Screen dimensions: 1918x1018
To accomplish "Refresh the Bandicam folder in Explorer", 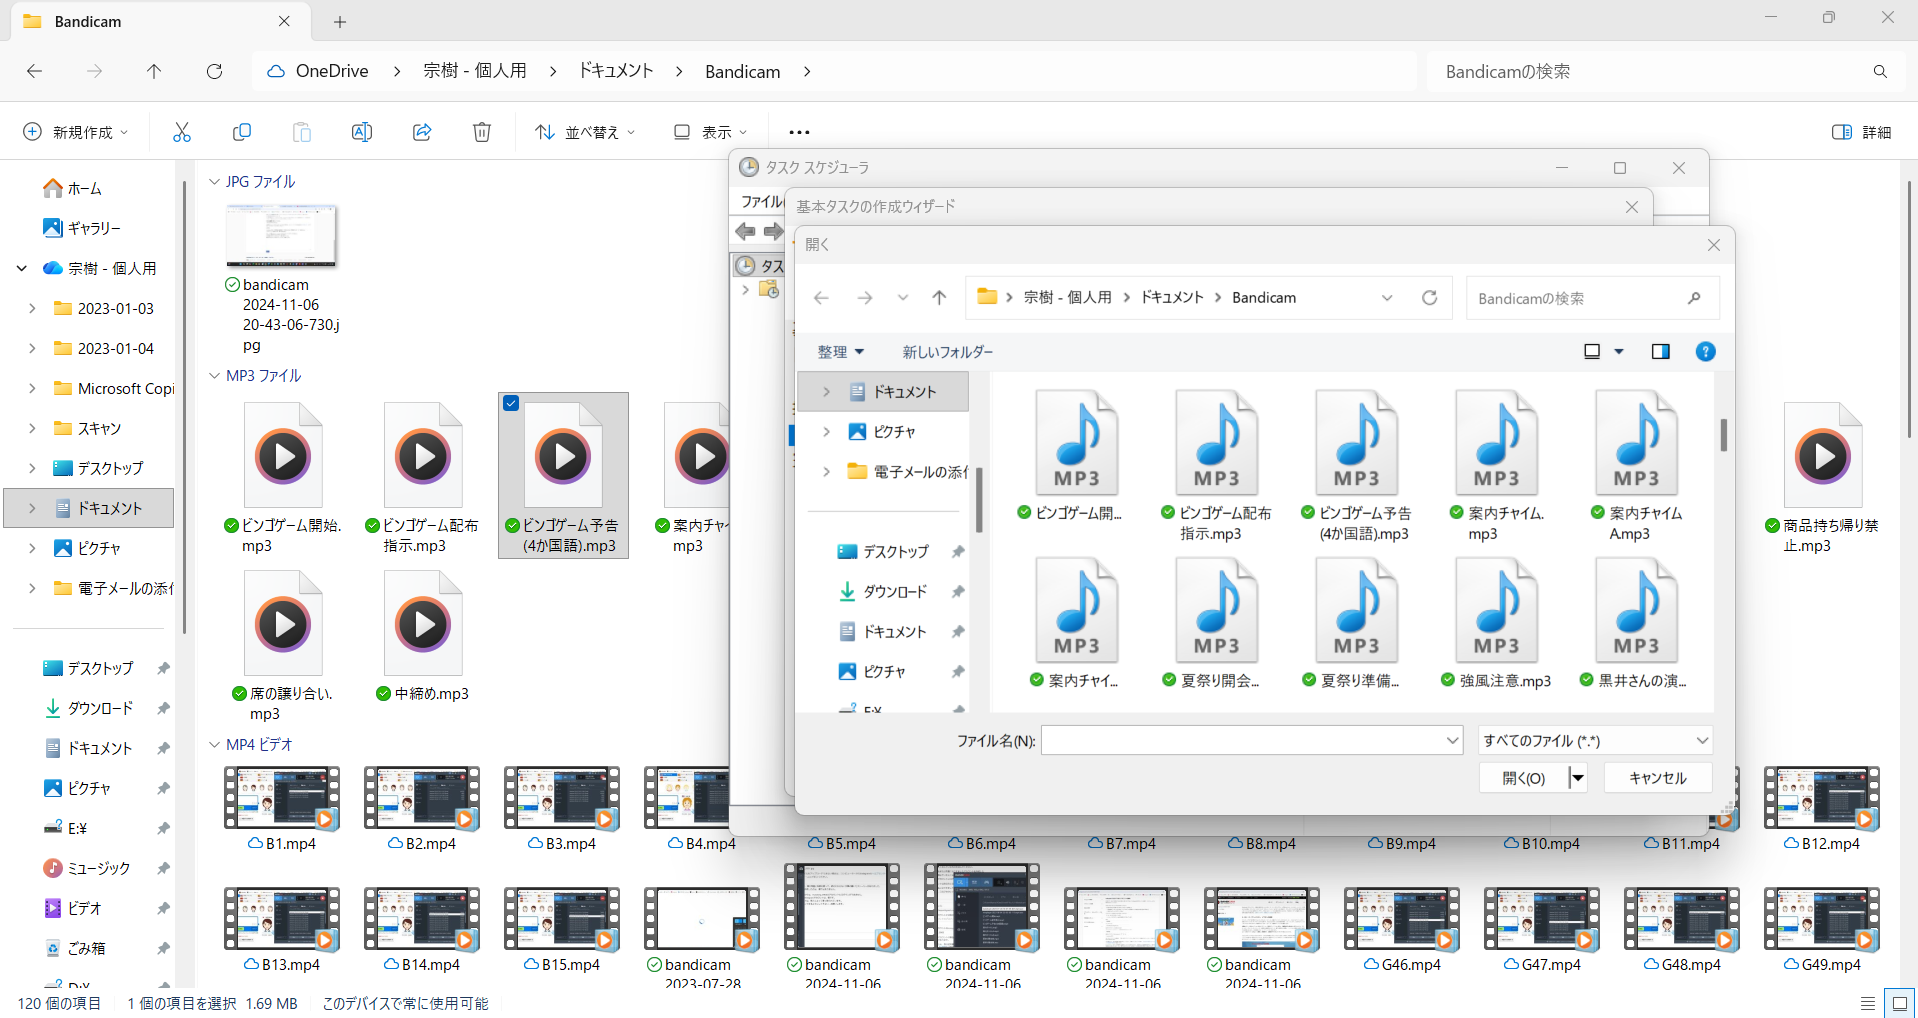I will click(x=214, y=71).
